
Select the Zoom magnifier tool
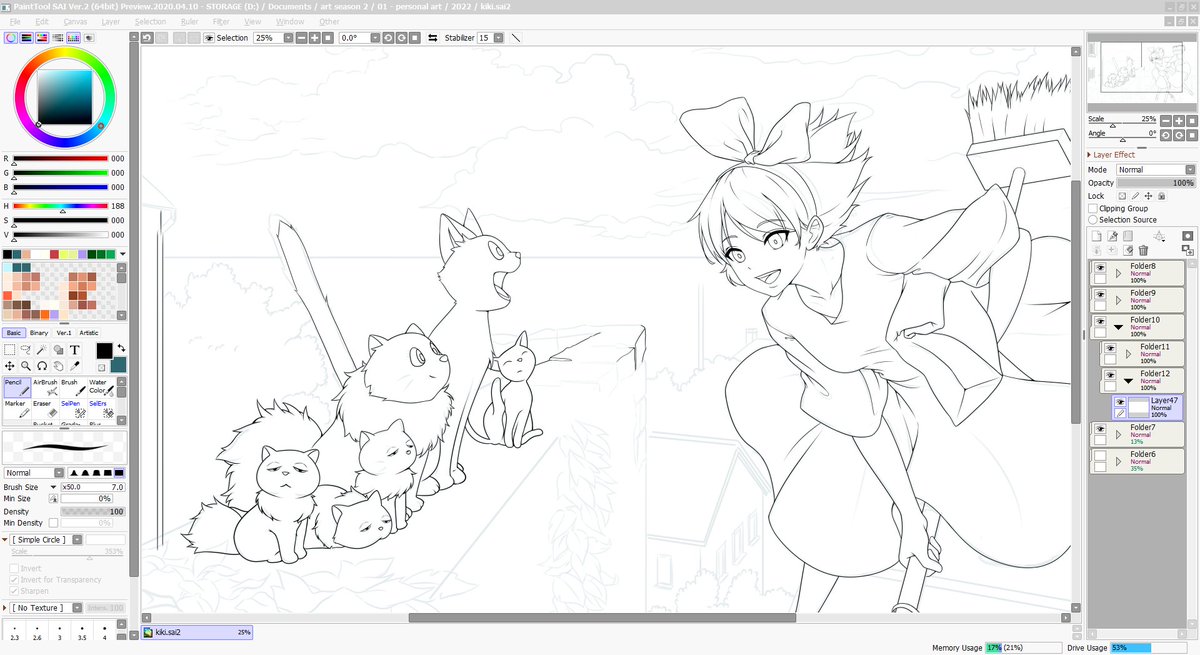click(25, 366)
